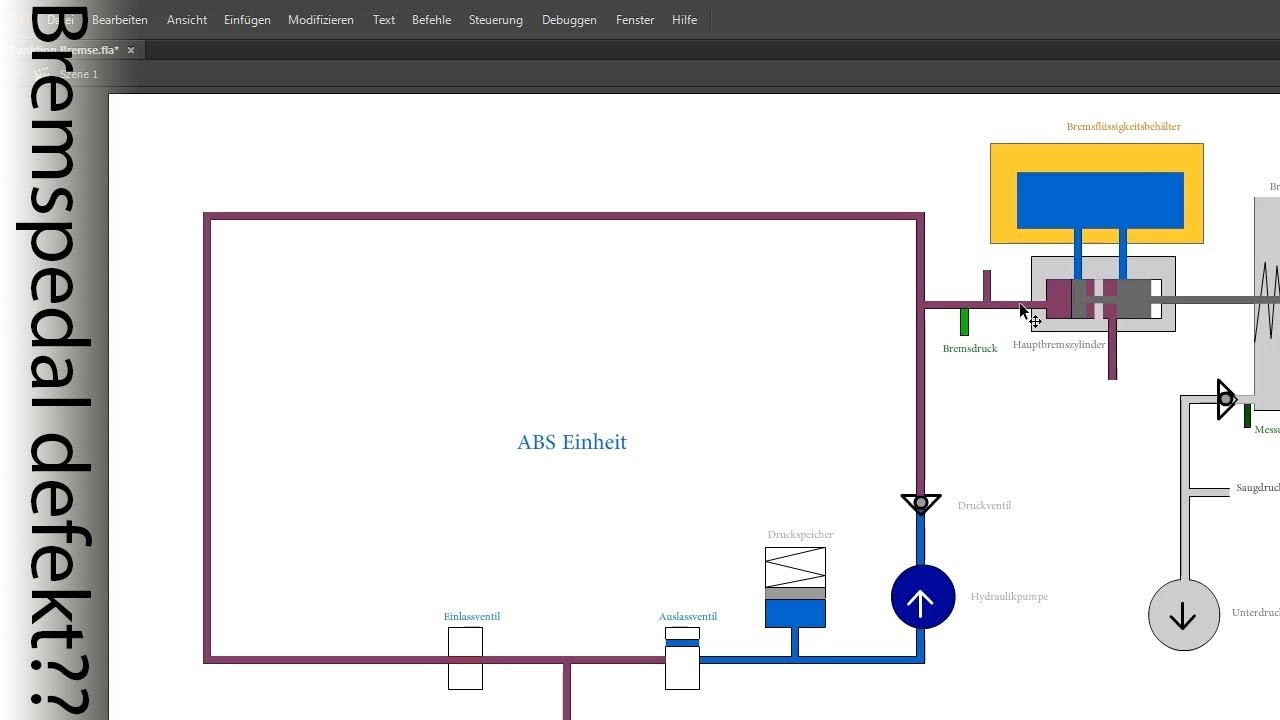This screenshot has height=720, width=1280.
Task: Select the yellow brake fluid reservoir
Action: [x=1097, y=193]
